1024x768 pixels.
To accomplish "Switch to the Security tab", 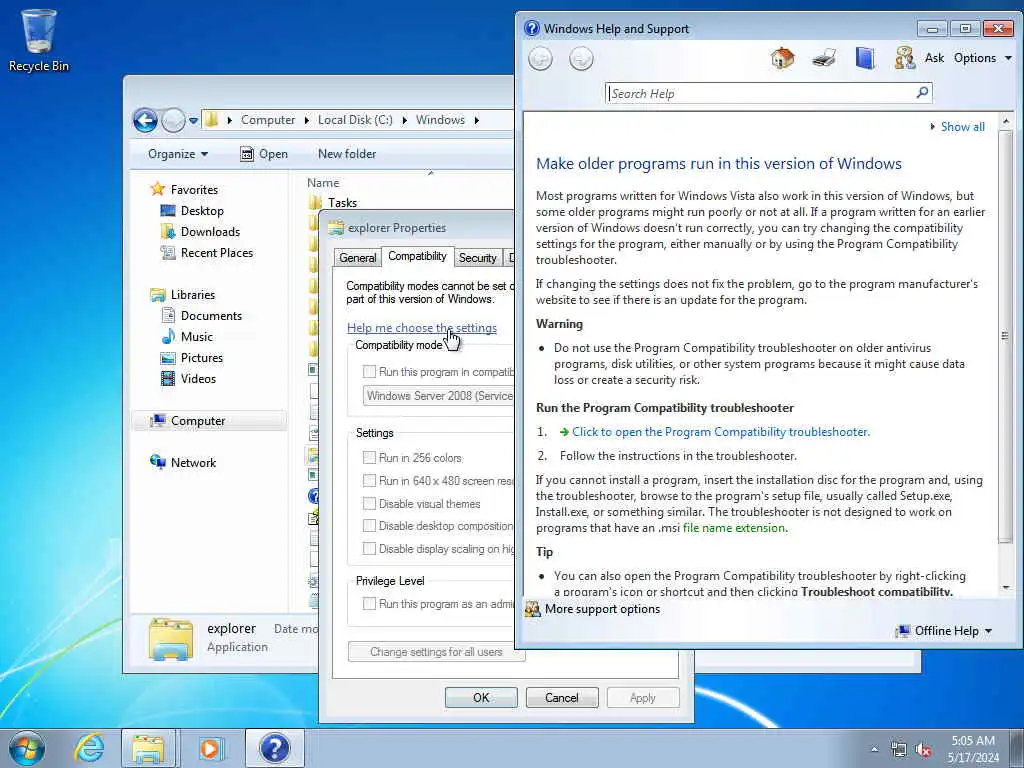I will coord(477,258).
